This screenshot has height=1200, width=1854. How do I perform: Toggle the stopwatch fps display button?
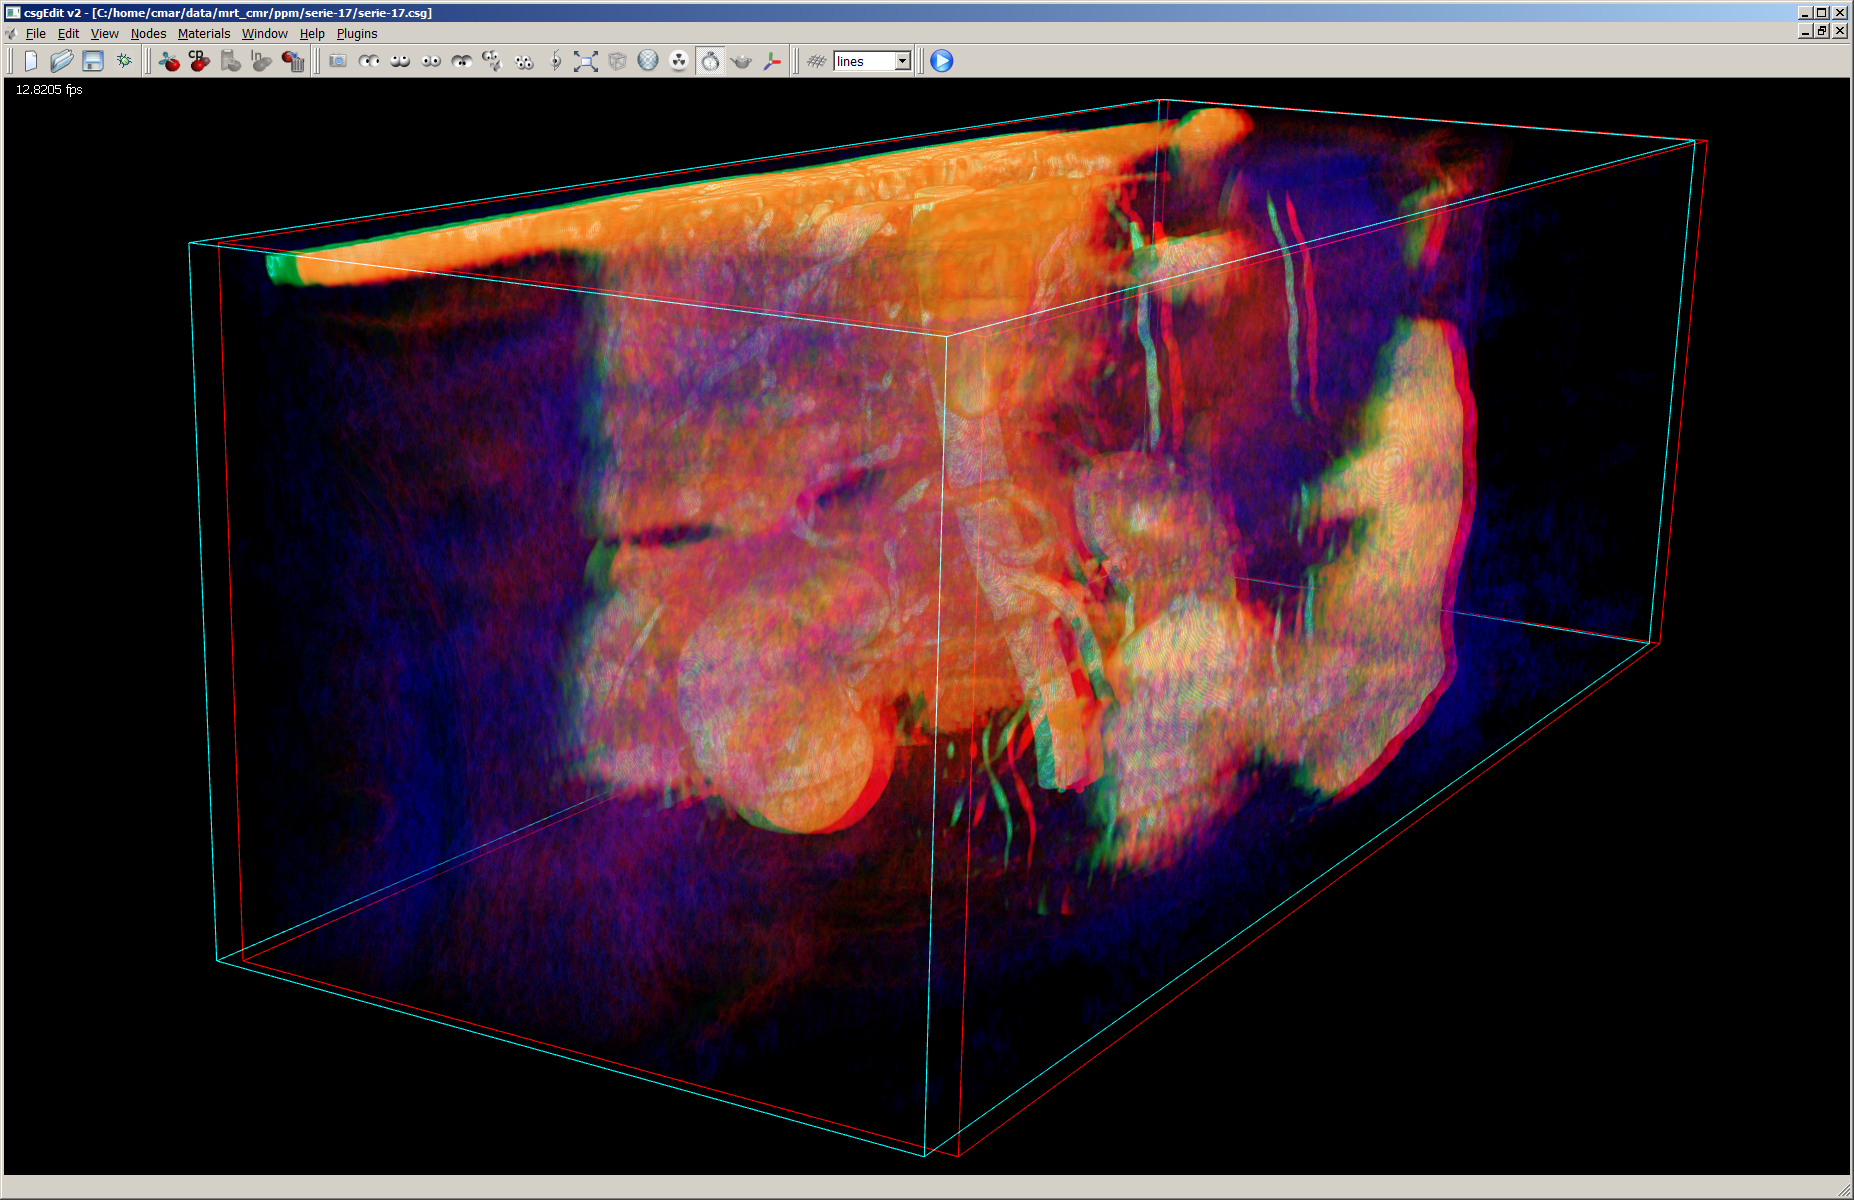pos(710,61)
